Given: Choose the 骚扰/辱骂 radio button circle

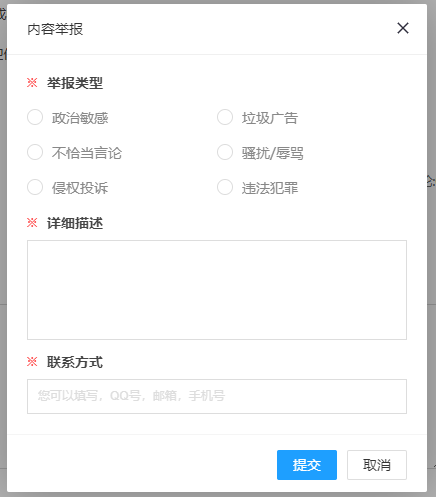Looking at the screenshot, I should pyautogui.click(x=225, y=152).
